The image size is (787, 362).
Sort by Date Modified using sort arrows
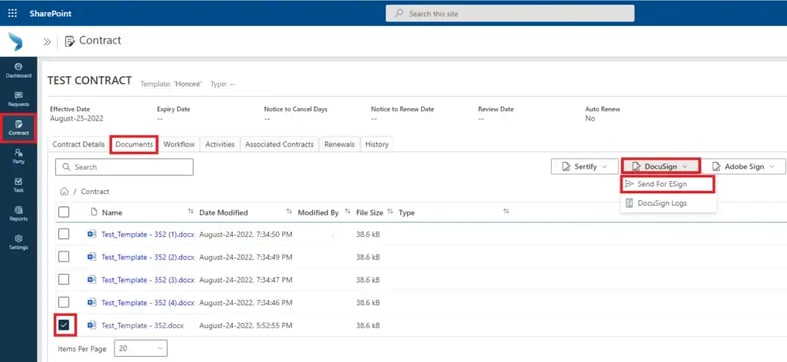click(289, 212)
